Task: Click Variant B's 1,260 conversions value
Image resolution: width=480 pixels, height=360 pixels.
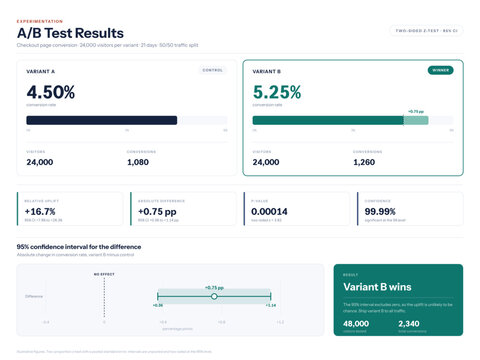Action: click(364, 162)
